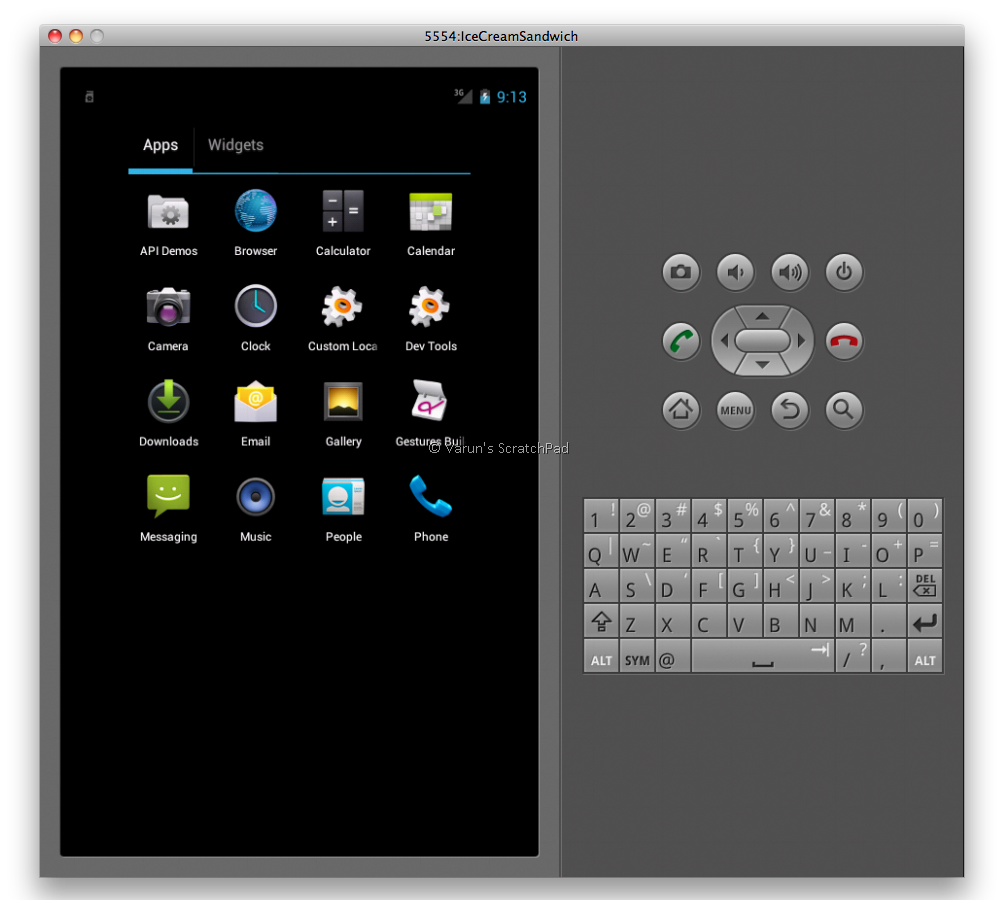
Task: Click the emulator power button
Action: 844,272
